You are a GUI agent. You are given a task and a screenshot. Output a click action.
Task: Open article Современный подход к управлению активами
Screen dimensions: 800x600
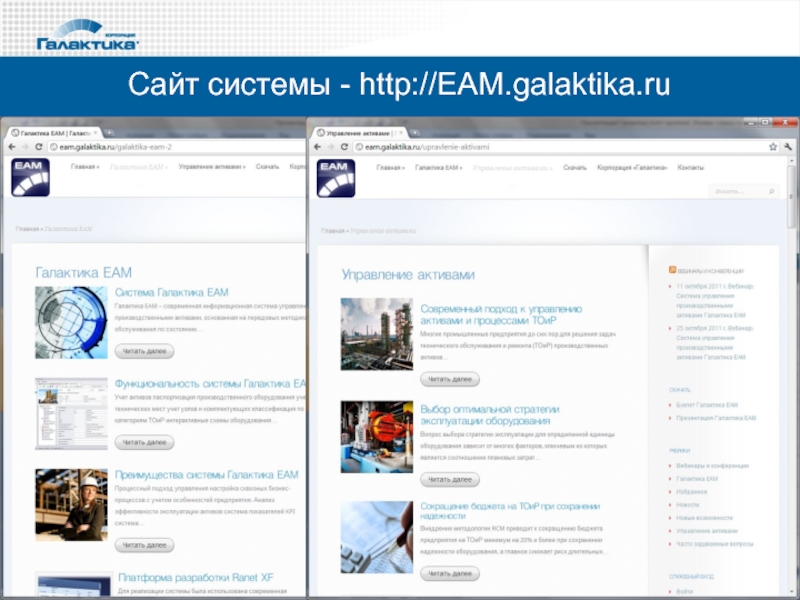[501, 315]
